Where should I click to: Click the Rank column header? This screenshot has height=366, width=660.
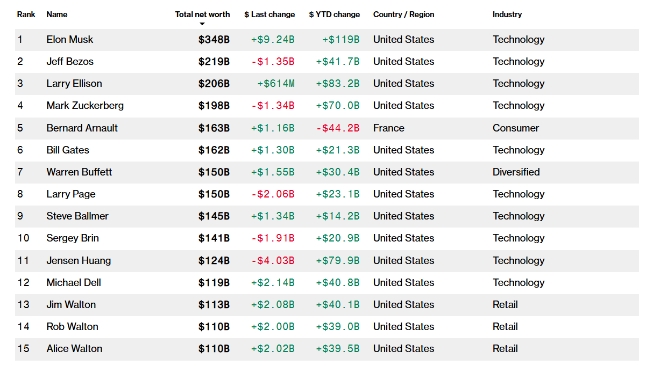(x=26, y=14)
